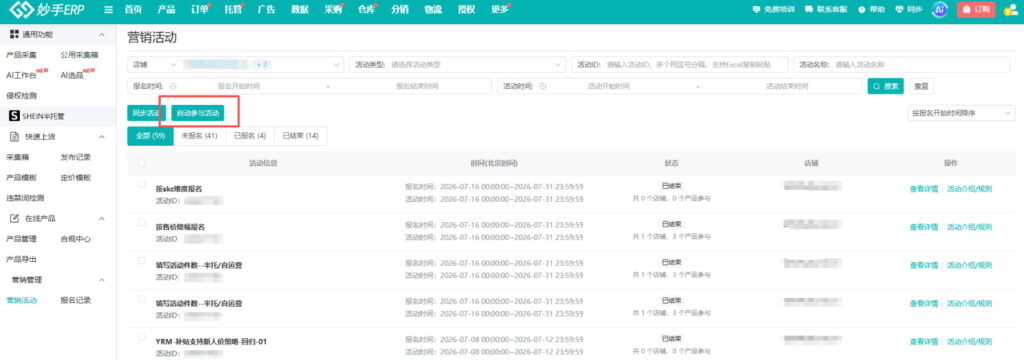Open the 店铺 filter type dropdown
This screenshot has height=360, width=1024.
pyautogui.click(x=154, y=65)
